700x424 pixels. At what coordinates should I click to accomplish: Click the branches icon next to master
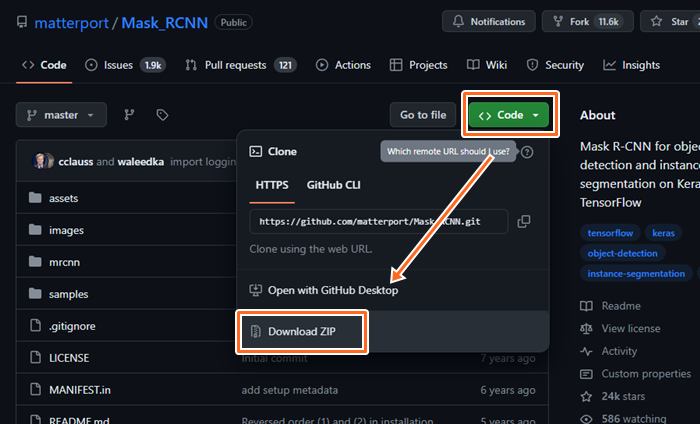129,115
